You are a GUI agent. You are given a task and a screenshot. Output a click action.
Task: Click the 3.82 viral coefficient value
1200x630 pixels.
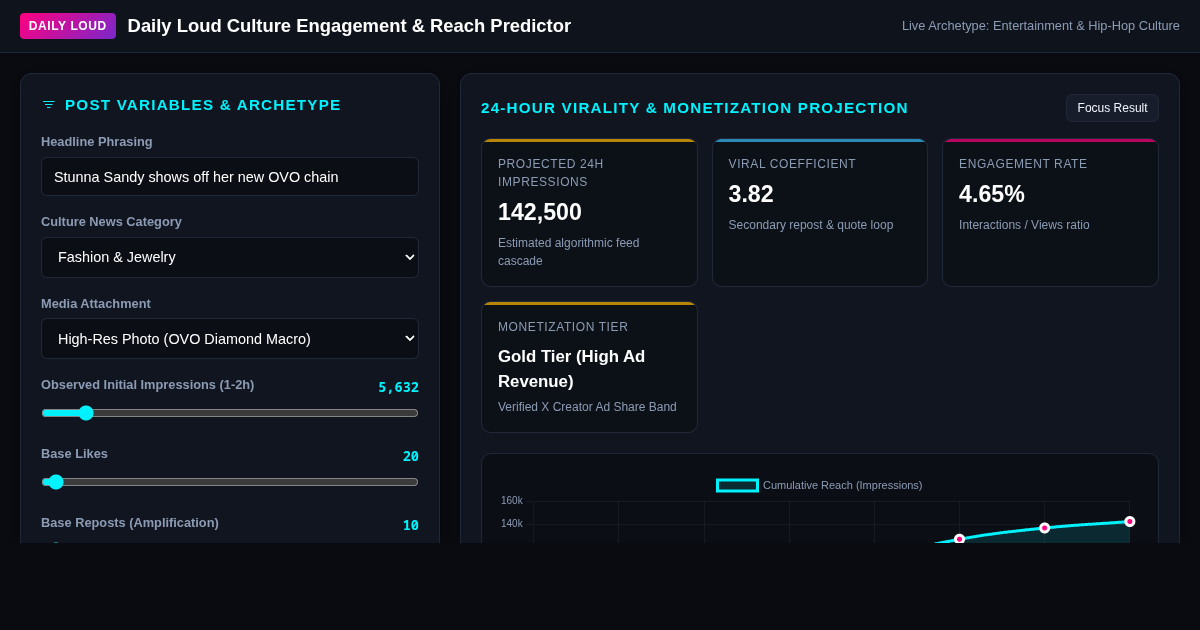point(751,194)
